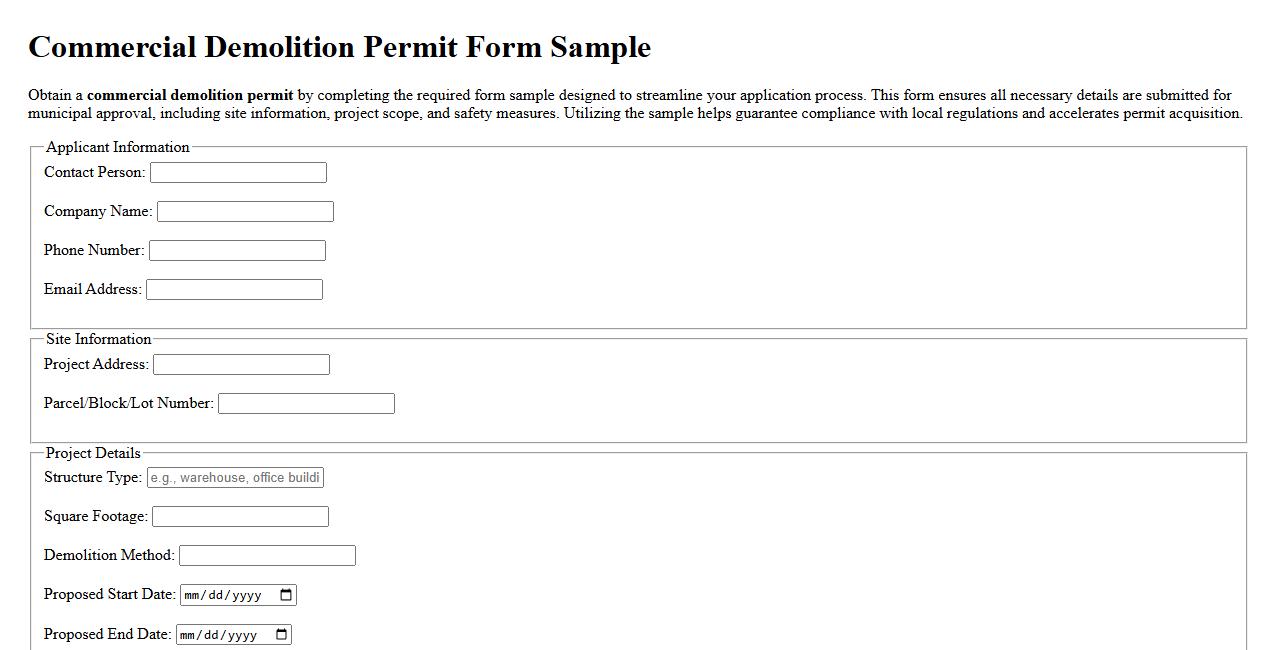Focus the Email Address input
Screen dimensions: 1278x650
234,289
